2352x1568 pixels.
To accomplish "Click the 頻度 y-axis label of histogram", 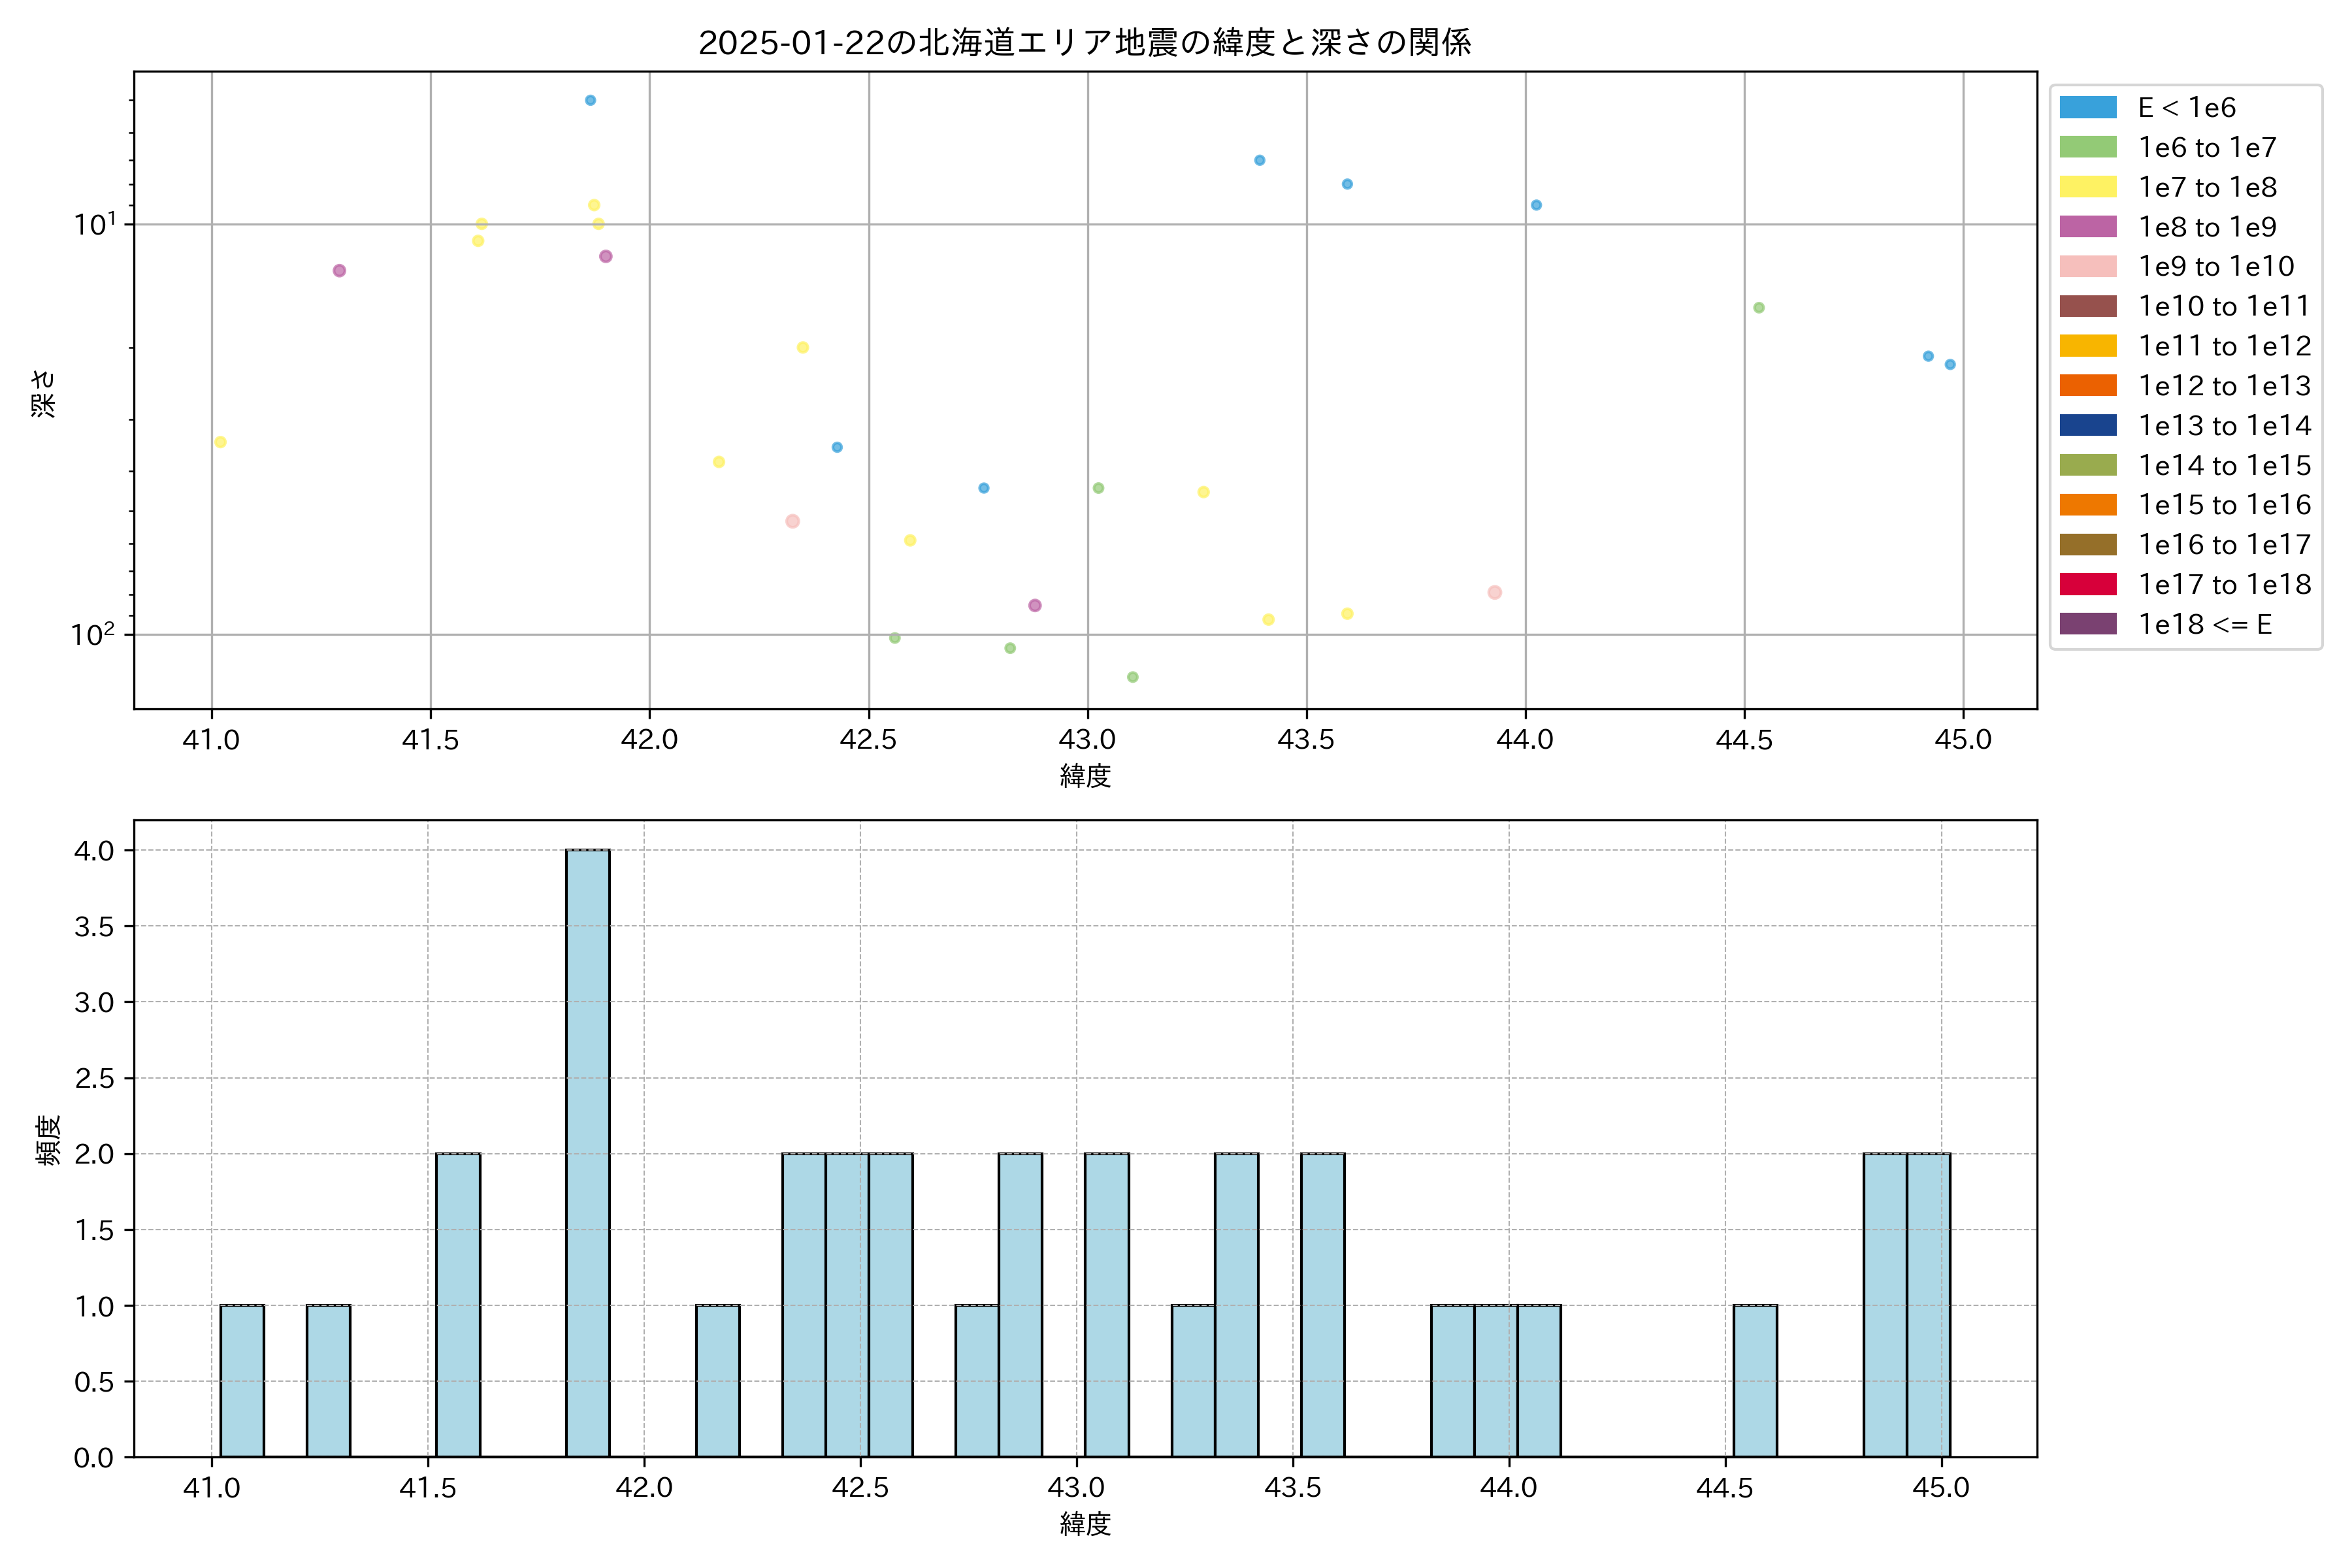I will (x=48, y=1140).
